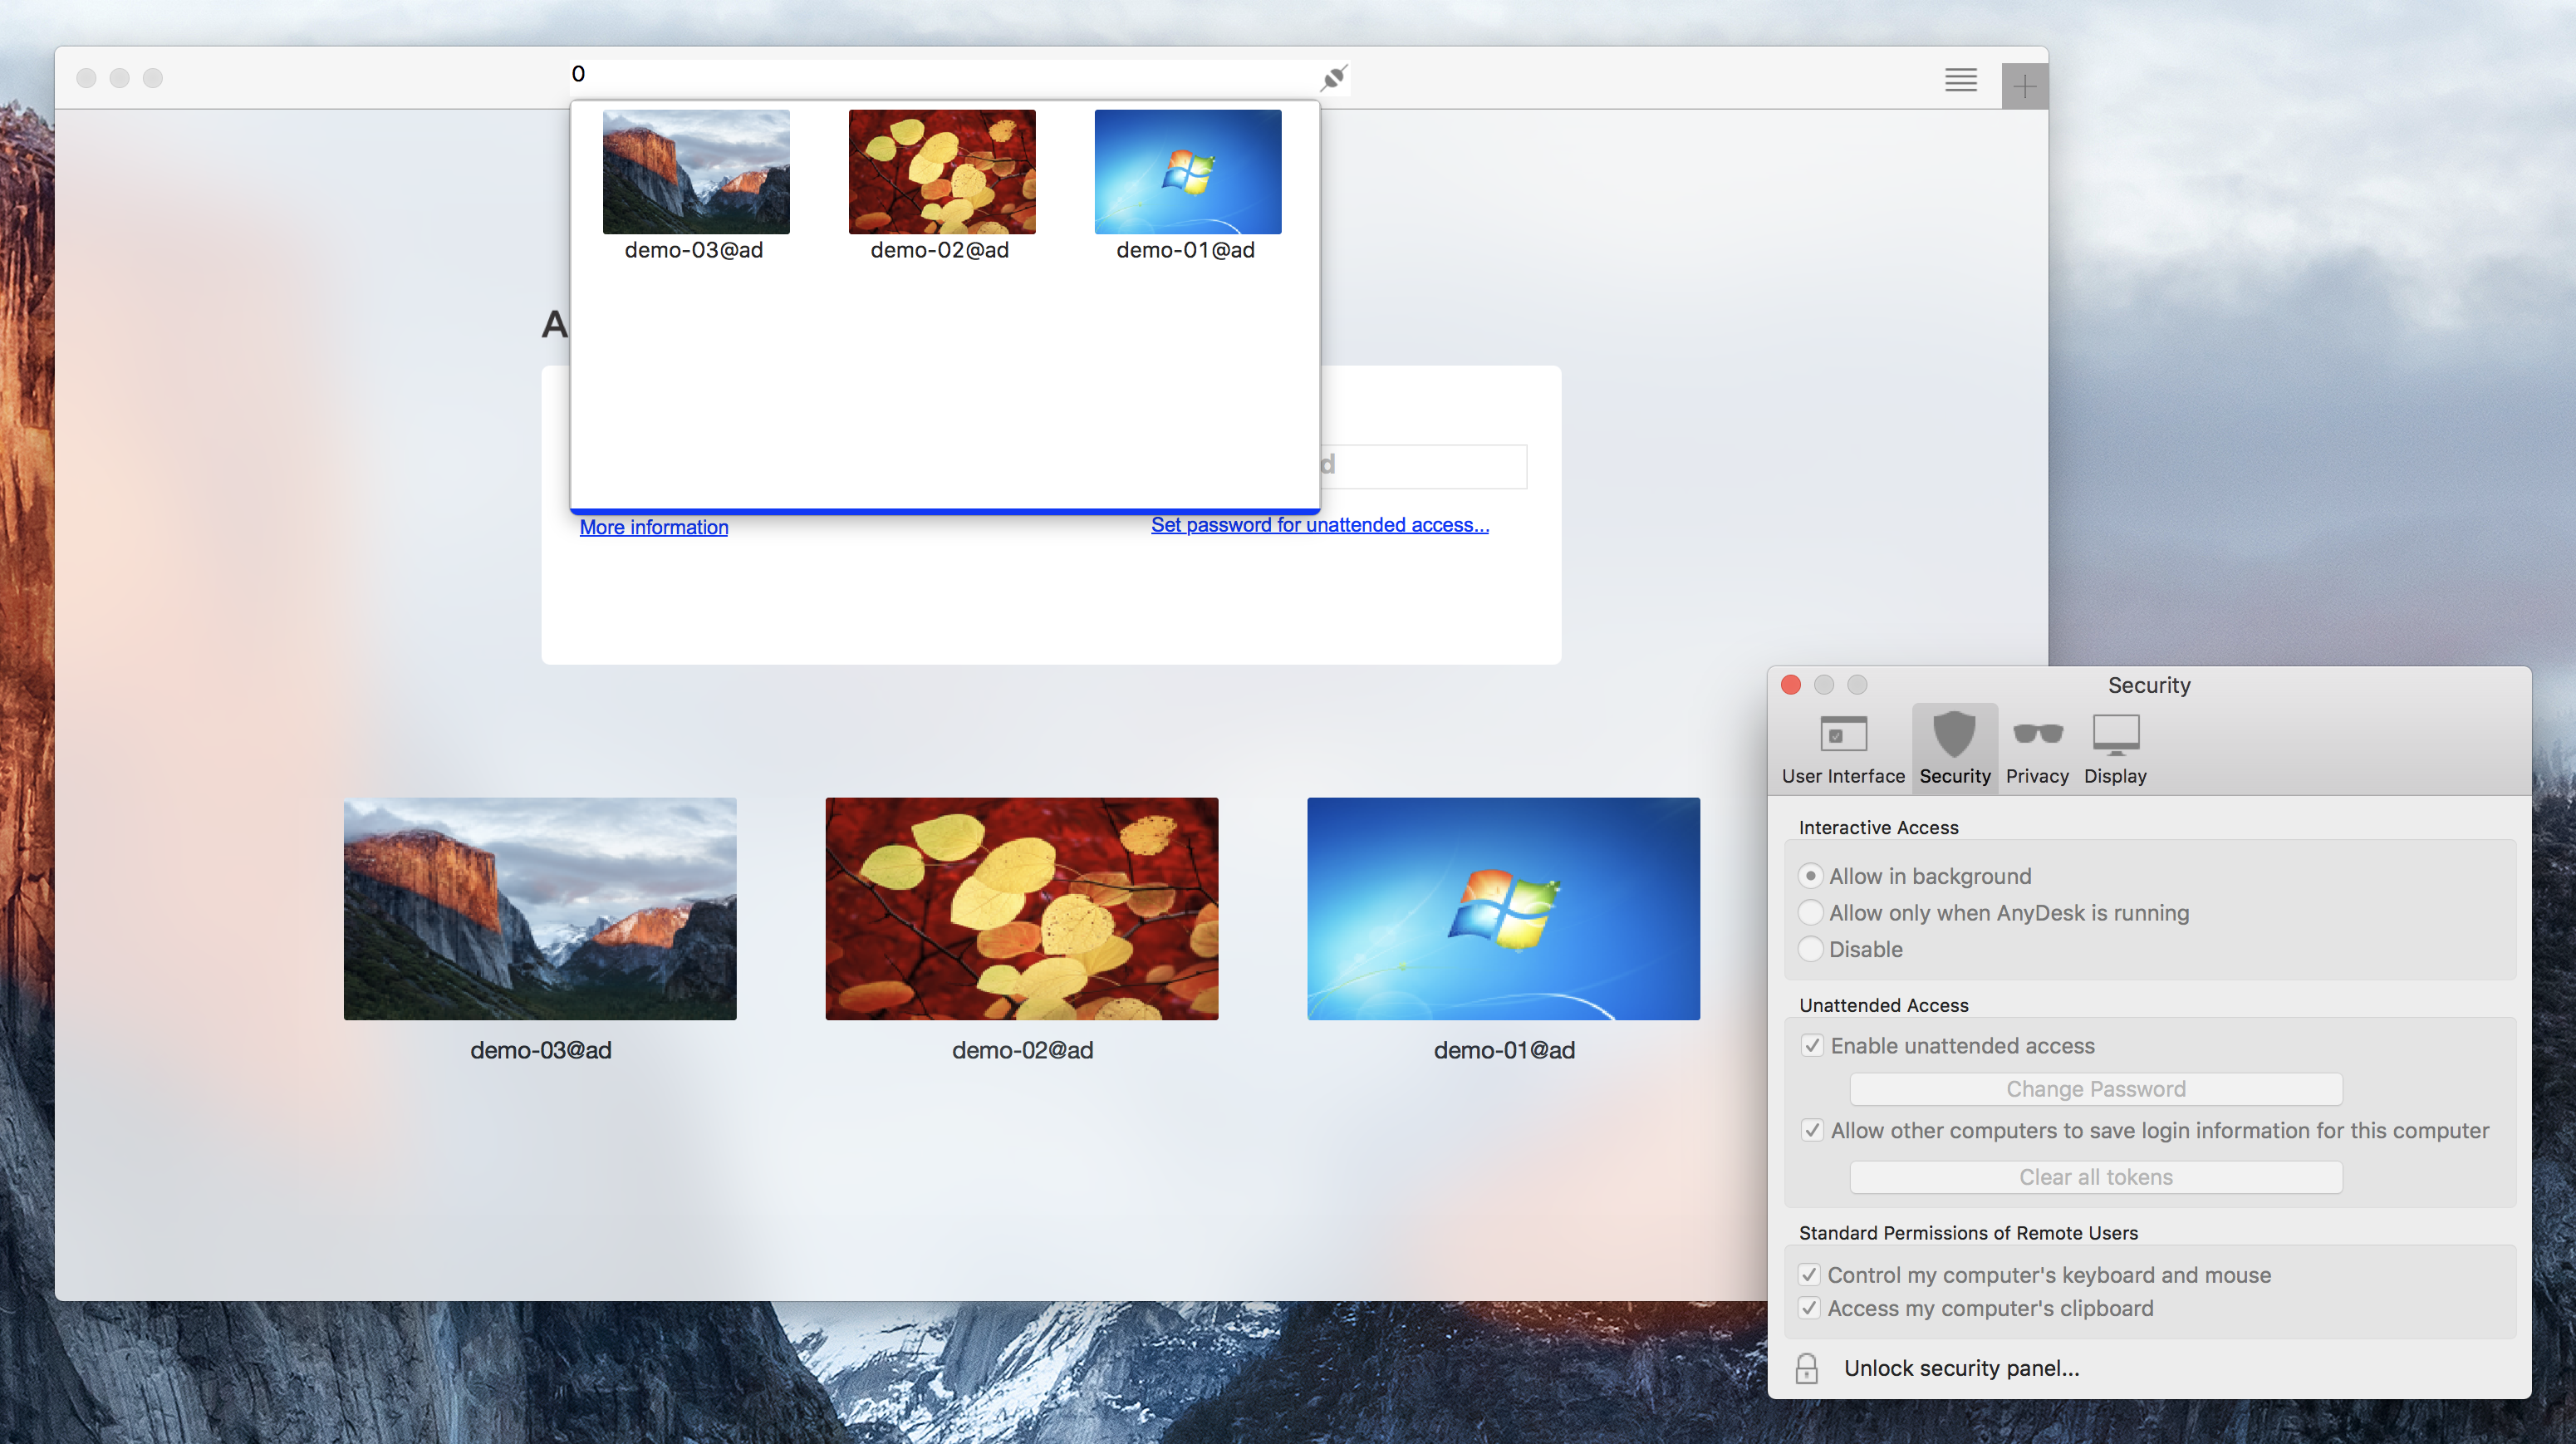Image resolution: width=2576 pixels, height=1444 pixels.
Task: Click the pin icon in search bar
Action: (1334, 74)
